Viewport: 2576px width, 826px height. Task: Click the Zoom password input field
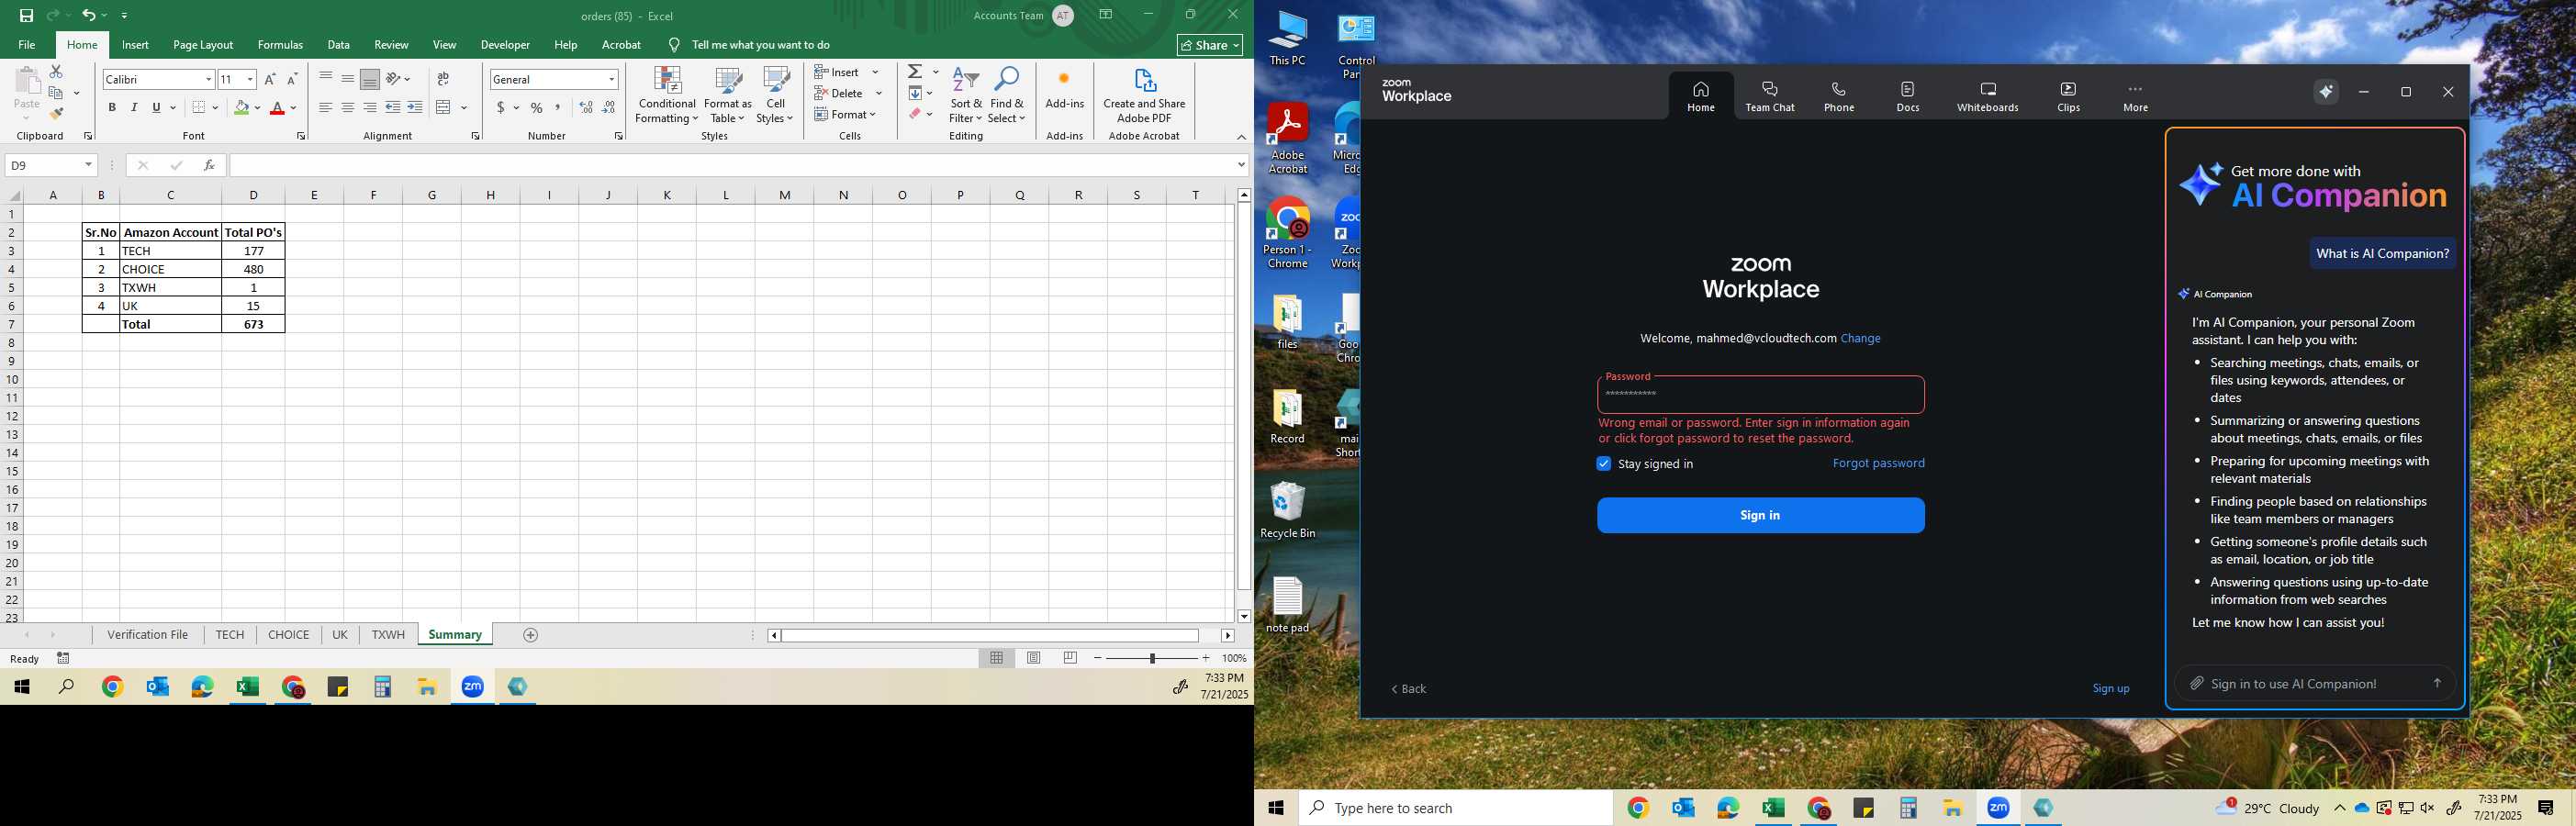(1760, 394)
